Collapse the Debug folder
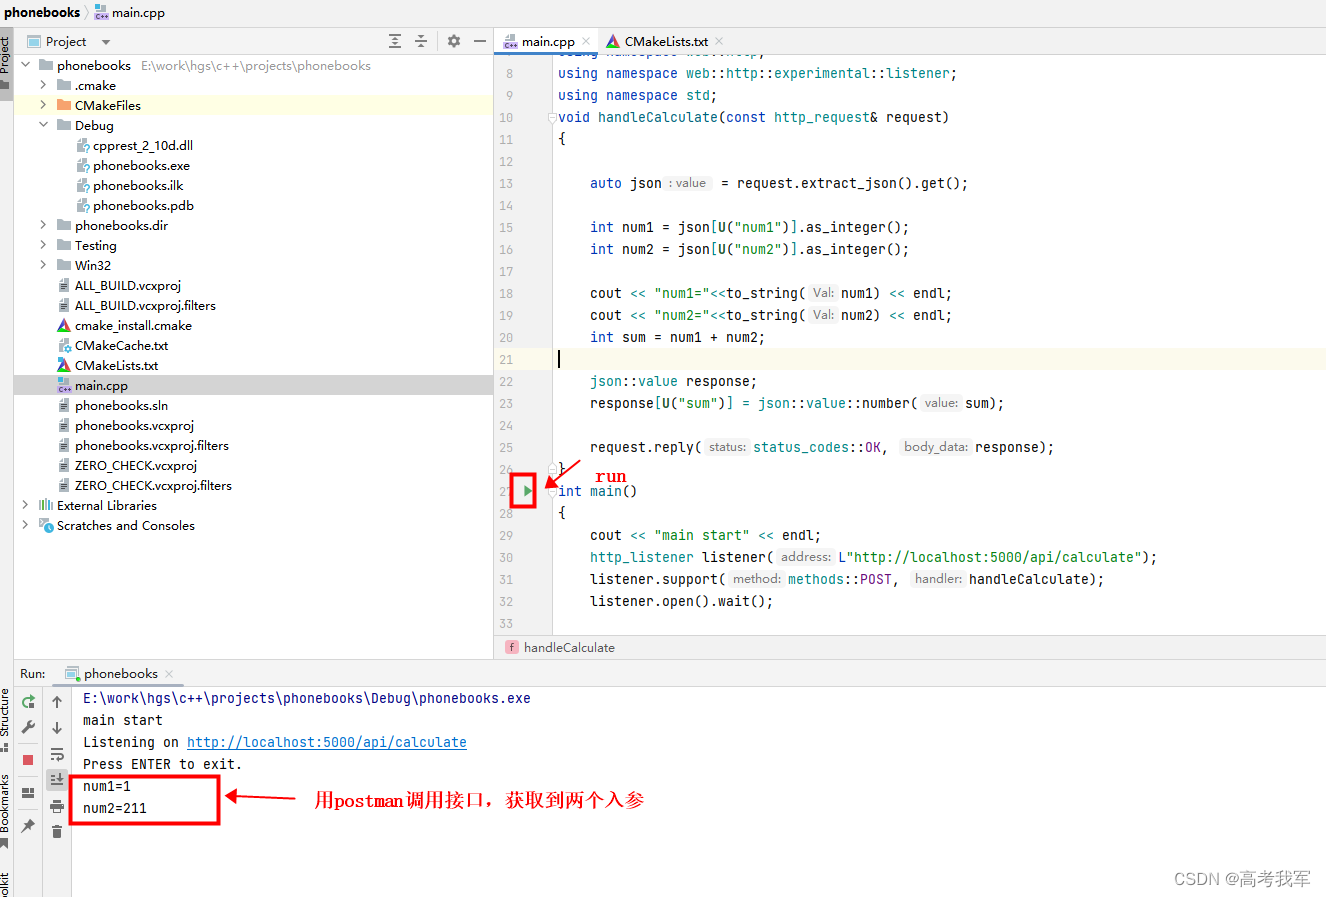1326x897 pixels. point(43,125)
